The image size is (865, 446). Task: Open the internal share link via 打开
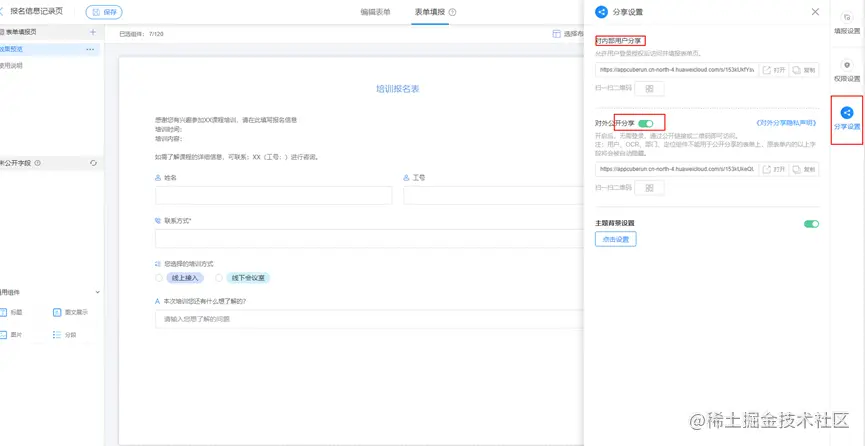(774, 71)
